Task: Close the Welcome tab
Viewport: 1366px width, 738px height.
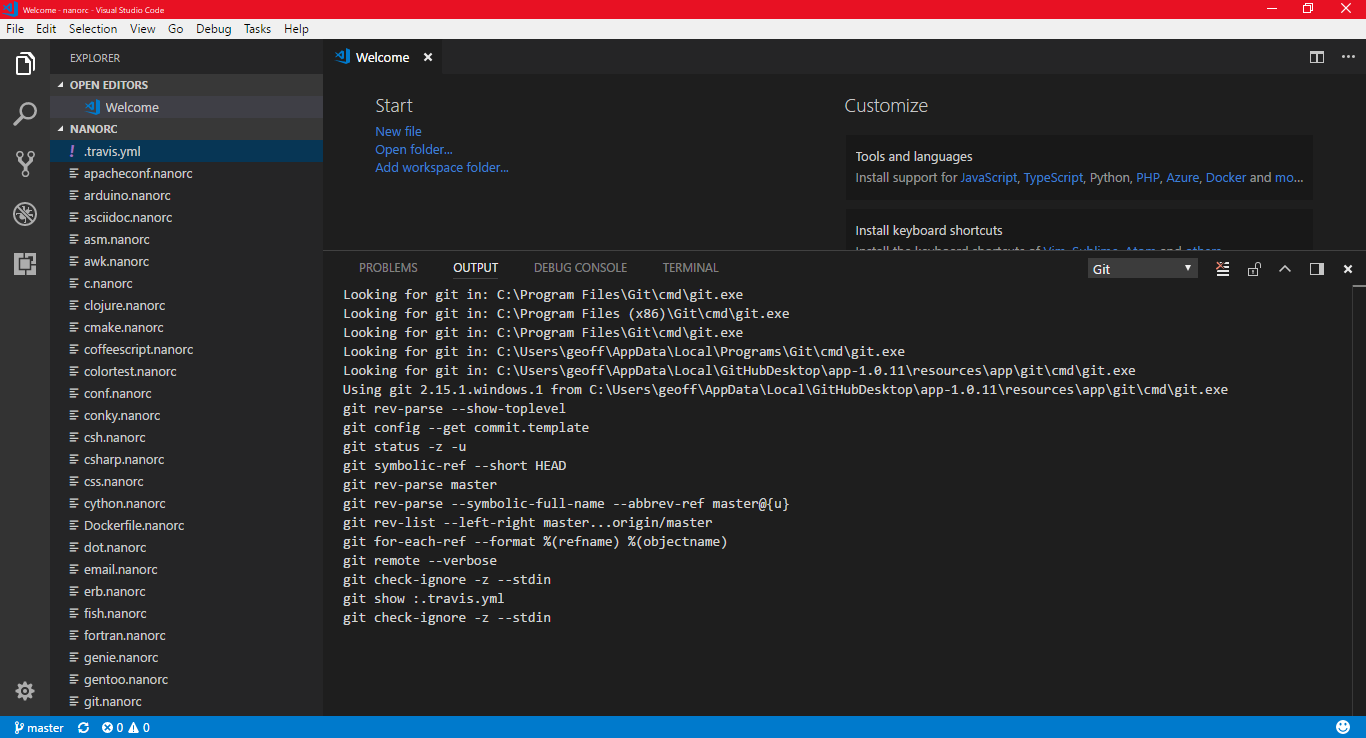Action: pos(428,57)
